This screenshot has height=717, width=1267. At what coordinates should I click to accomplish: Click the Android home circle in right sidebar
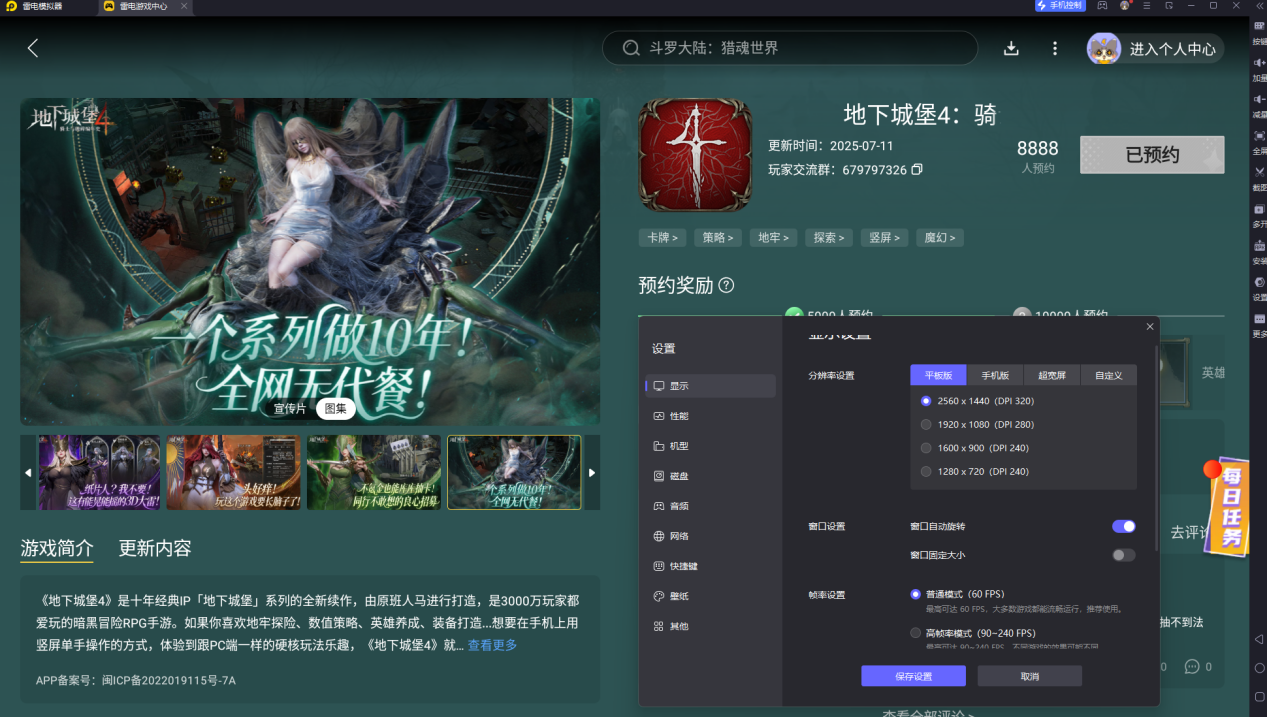point(1259,668)
